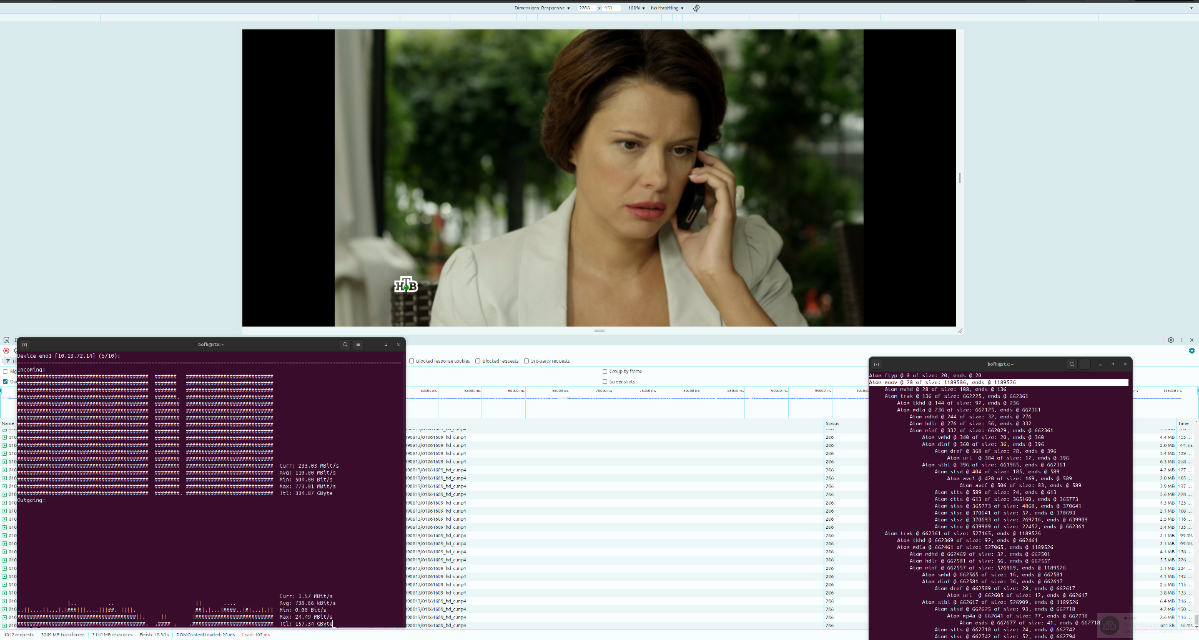
Task: Click the viewport corner resize handle
Action: click(960, 330)
